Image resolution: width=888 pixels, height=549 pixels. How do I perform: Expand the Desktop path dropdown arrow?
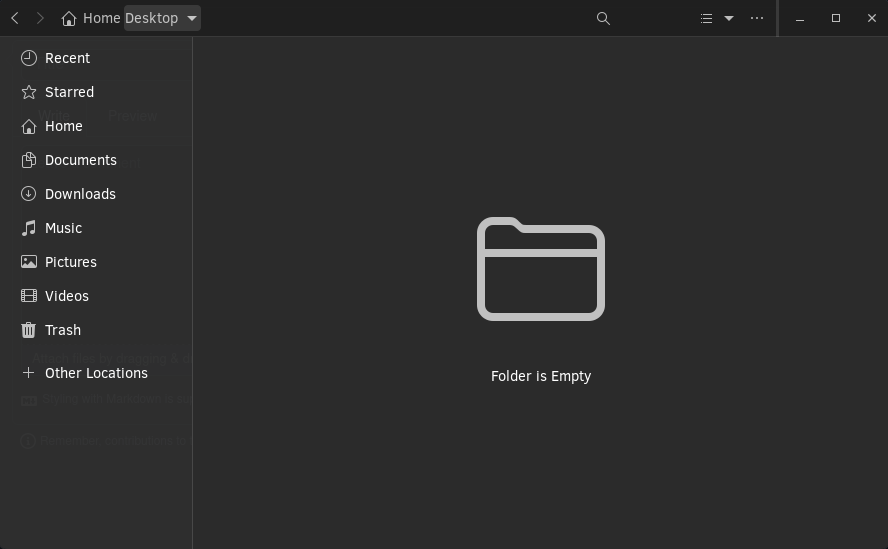pos(192,18)
